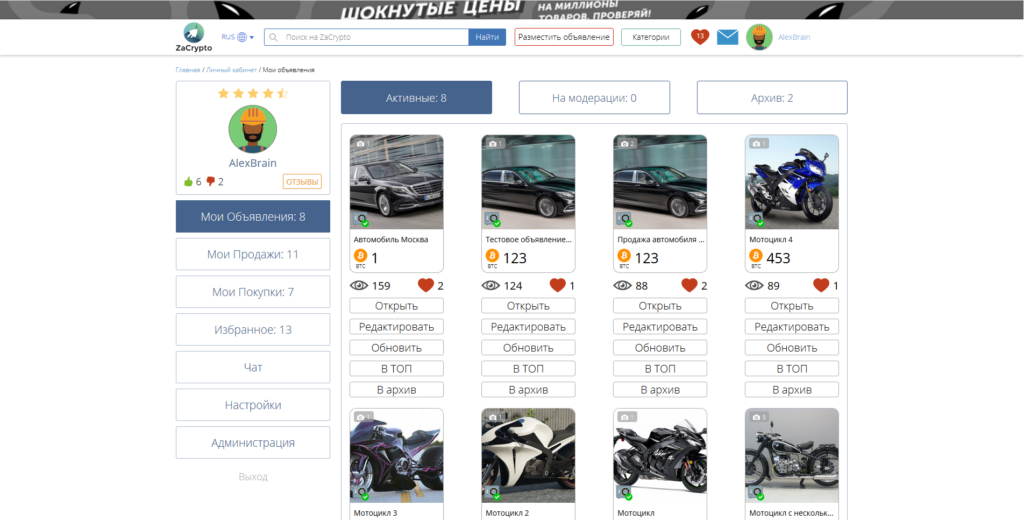Open the AlexBrain account menu

[x=794, y=37]
